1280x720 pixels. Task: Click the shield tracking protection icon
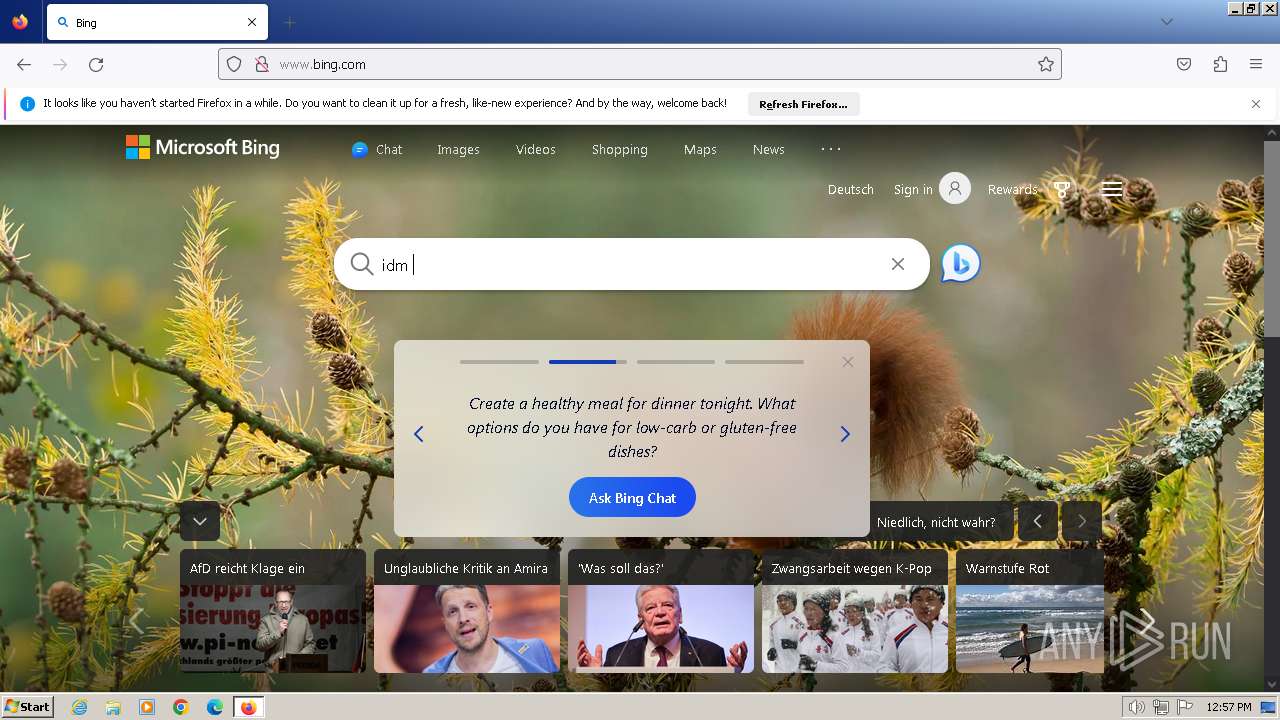tap(234, 64)
